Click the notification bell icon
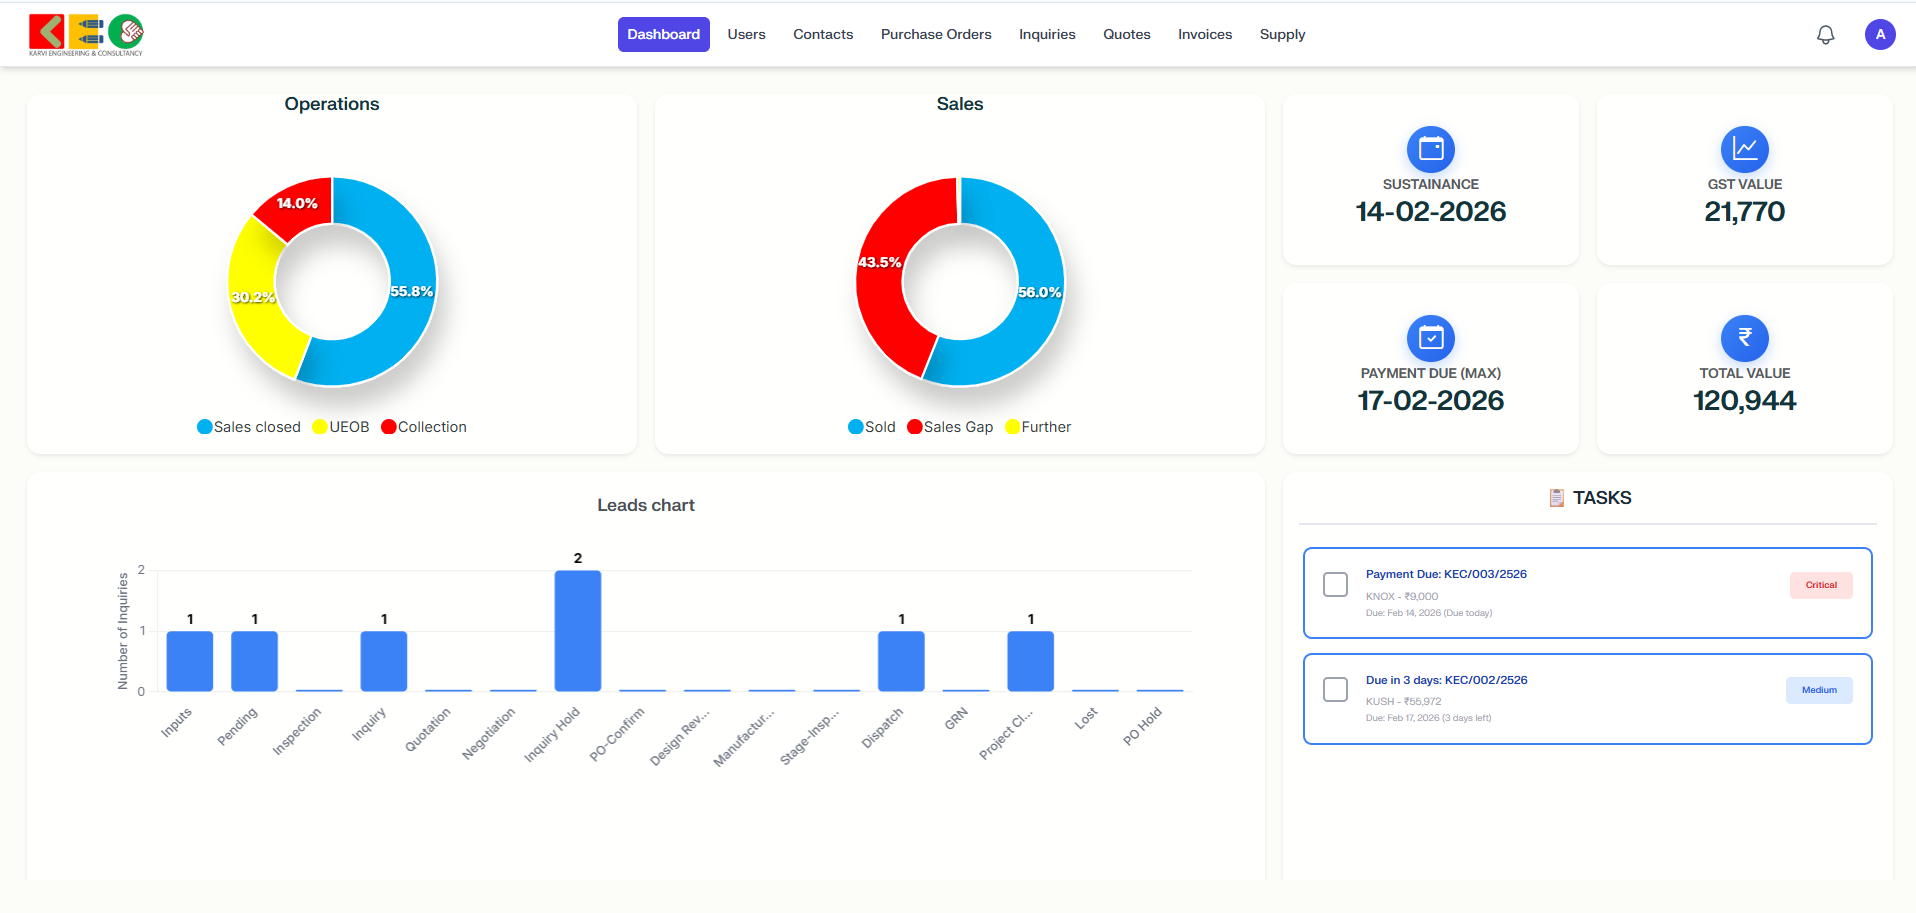 tap(1825, 35)
